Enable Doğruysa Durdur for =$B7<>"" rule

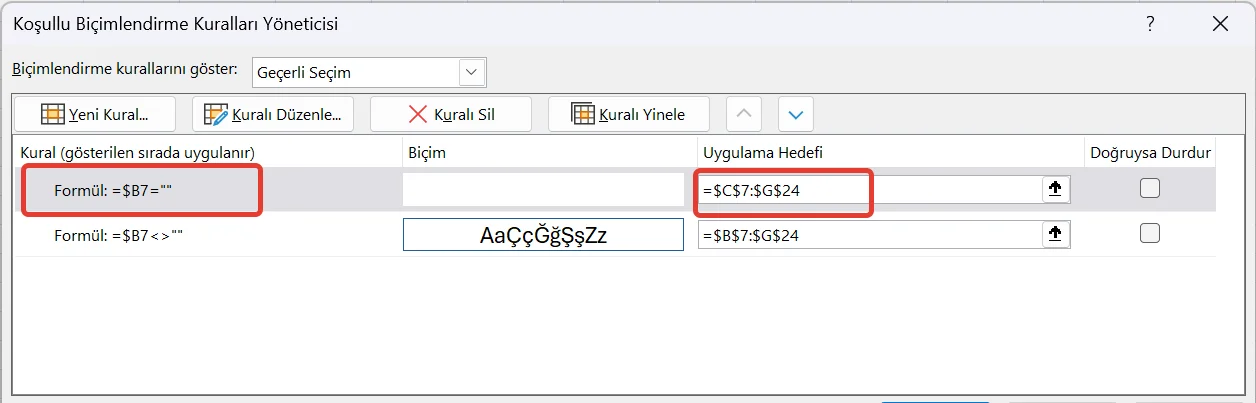click(x=1150, y=233)
